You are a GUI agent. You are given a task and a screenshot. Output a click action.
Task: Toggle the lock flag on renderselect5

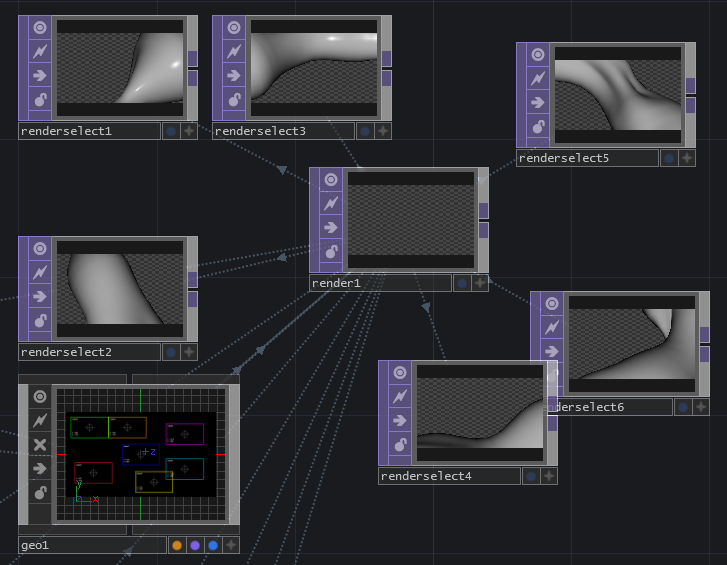(538, 126)
